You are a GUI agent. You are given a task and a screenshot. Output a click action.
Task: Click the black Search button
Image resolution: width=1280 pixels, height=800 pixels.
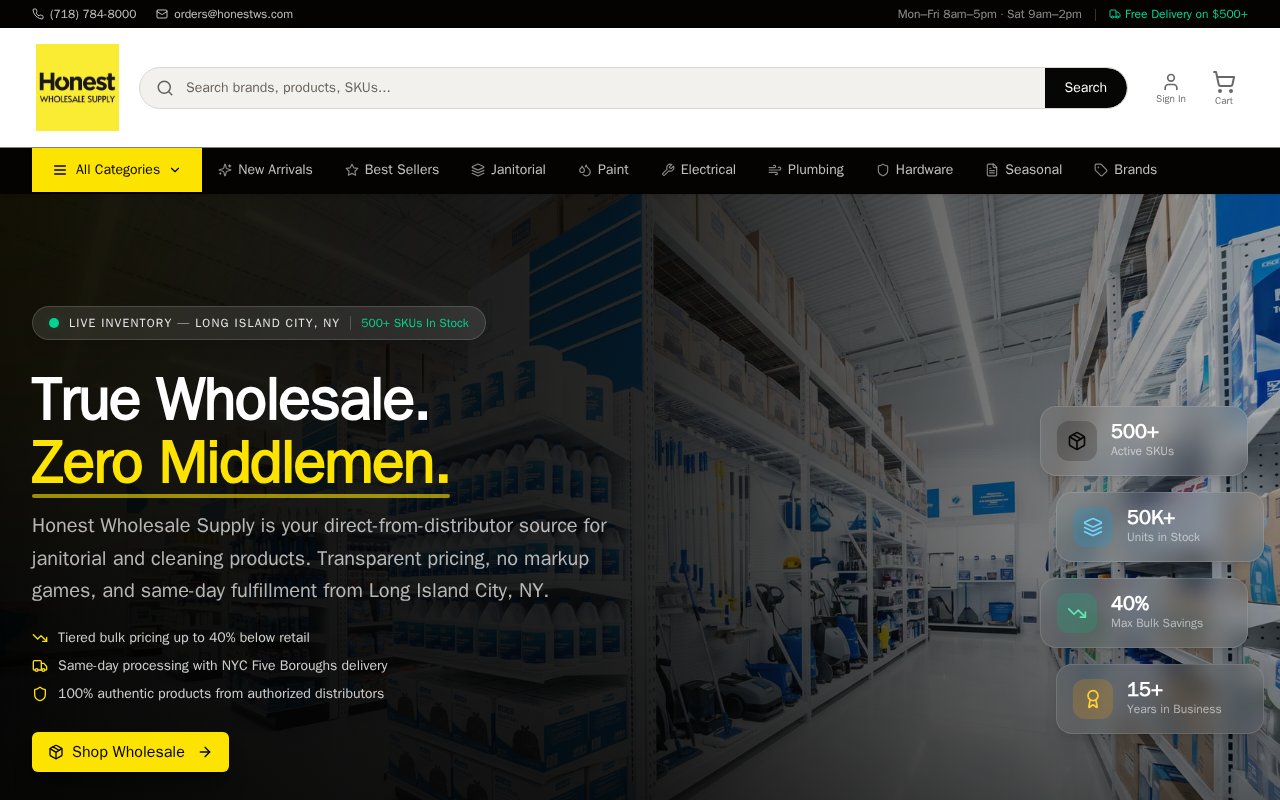pos(1085,88)
